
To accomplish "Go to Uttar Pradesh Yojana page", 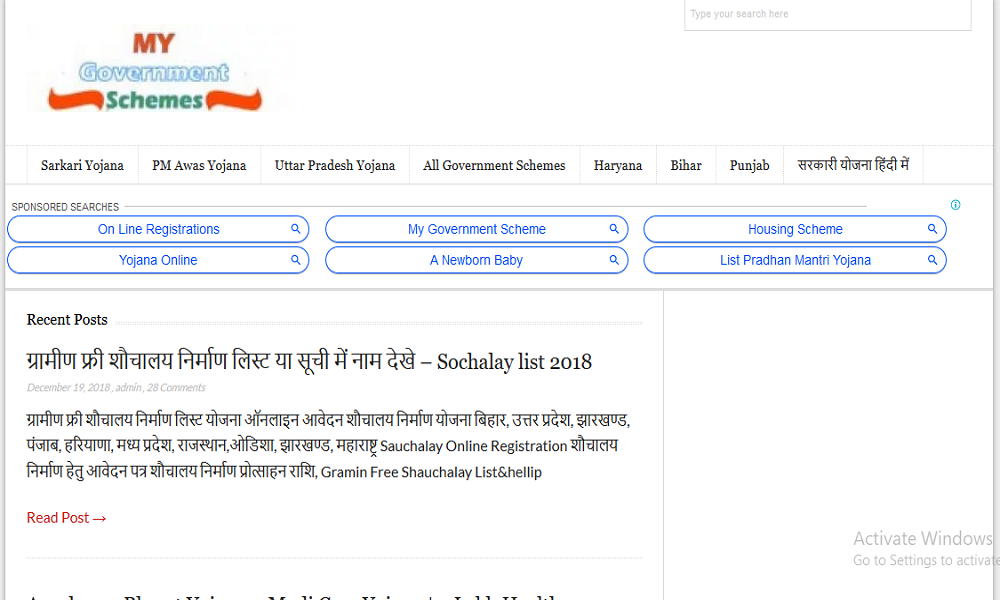I will click(335, 166).
